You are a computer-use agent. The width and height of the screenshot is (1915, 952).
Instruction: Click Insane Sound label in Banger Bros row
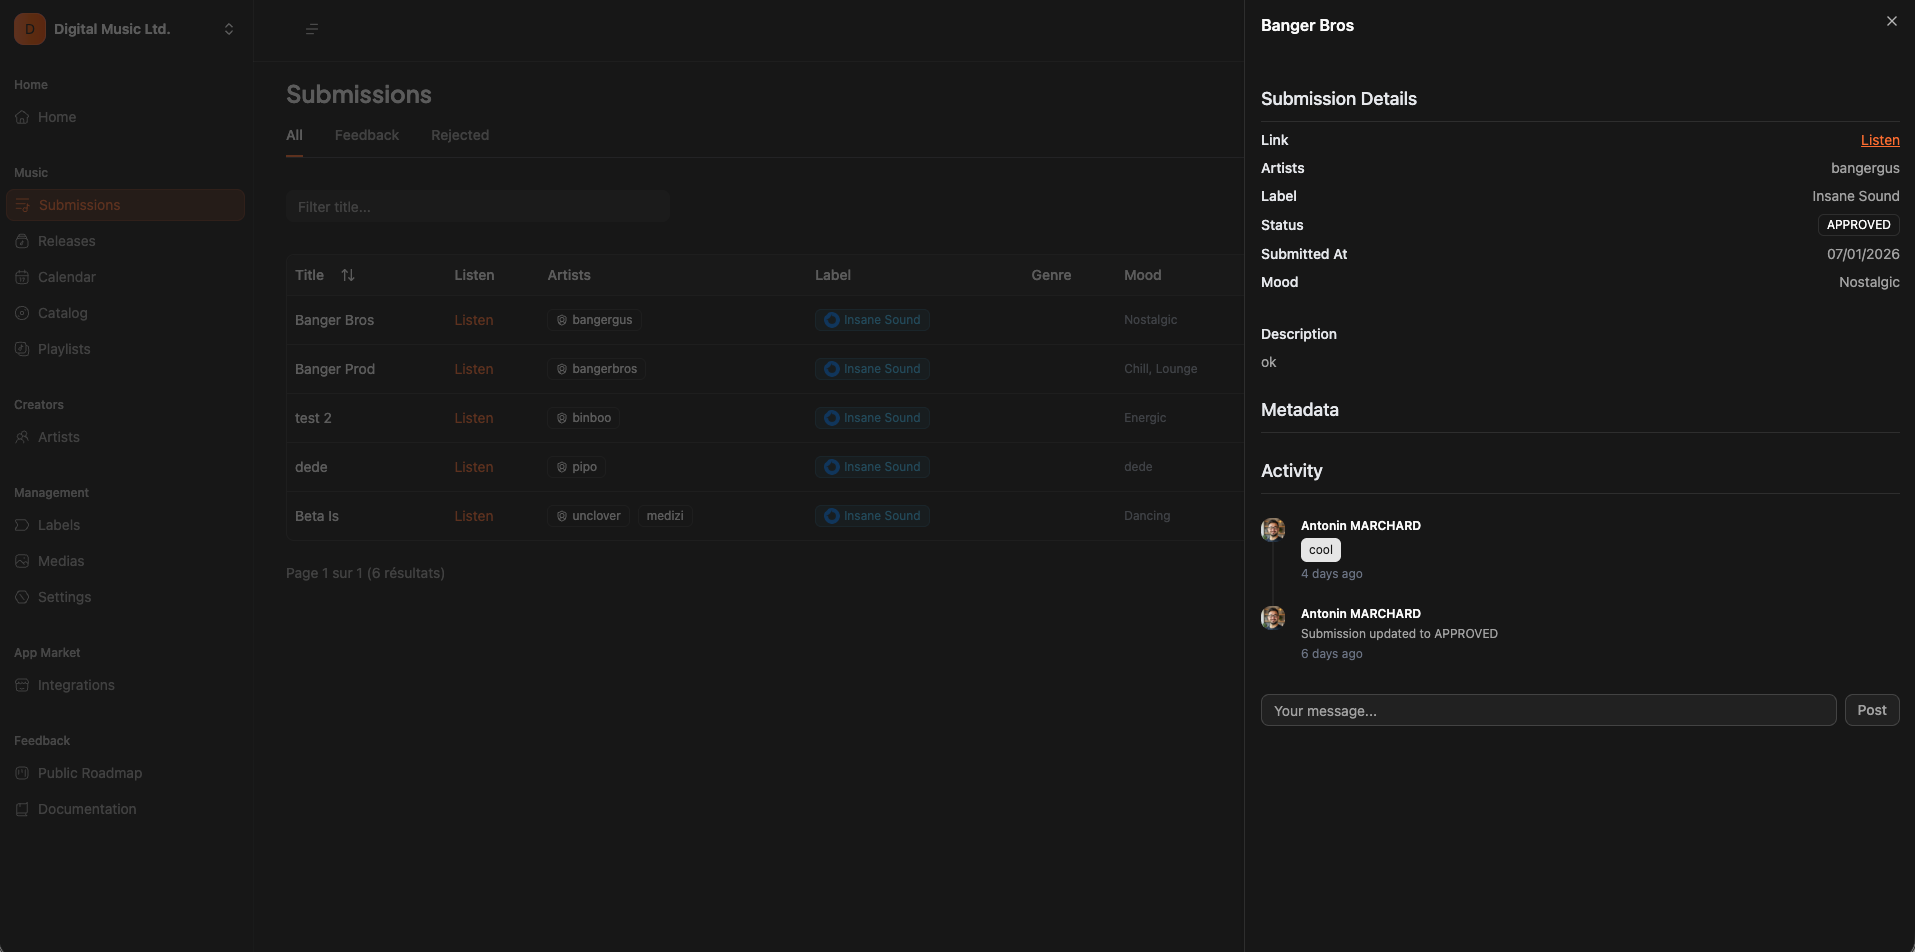point(872,320)
